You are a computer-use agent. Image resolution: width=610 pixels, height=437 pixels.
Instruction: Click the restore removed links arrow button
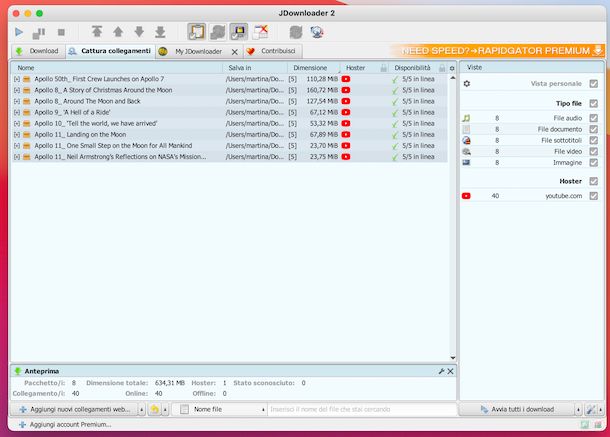coord(155,409)
